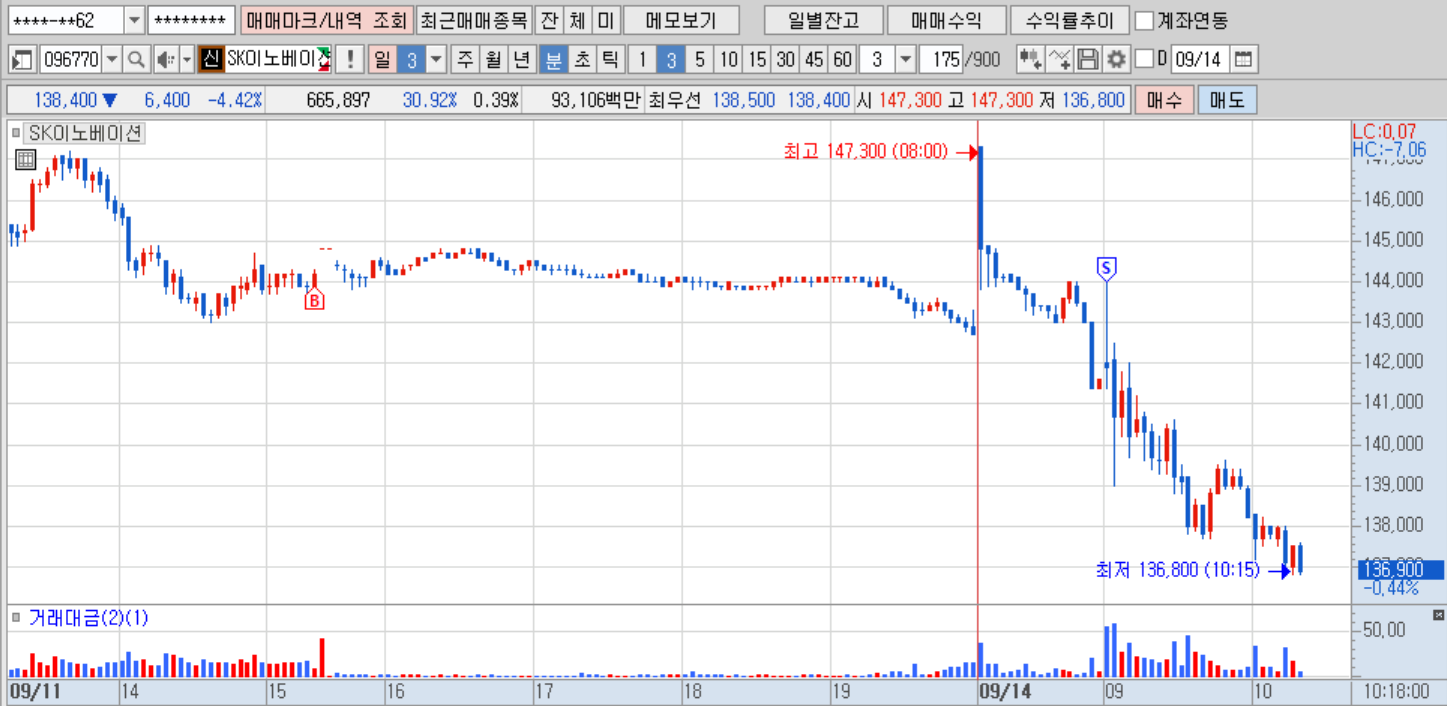Save chart settings with the floppy disk icon
The width and height of the screenshot is (1447, 706).
coord(1088,60)
